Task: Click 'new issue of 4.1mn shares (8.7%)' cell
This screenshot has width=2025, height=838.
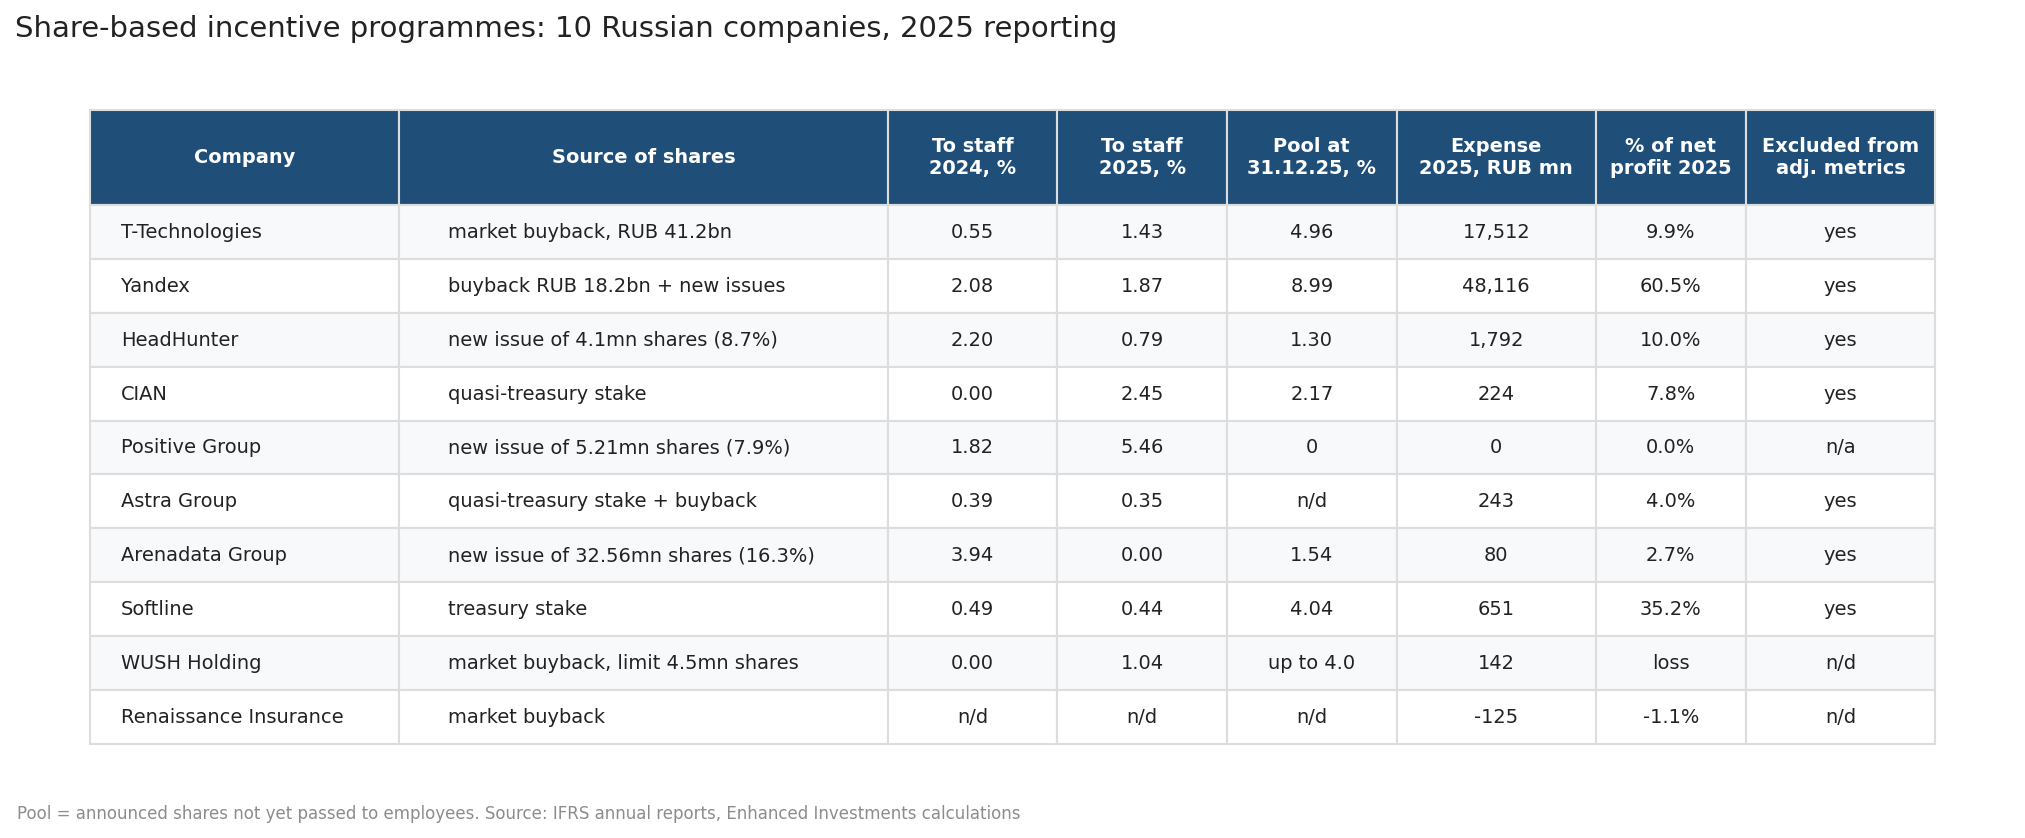Action: [x=643, y=340]
